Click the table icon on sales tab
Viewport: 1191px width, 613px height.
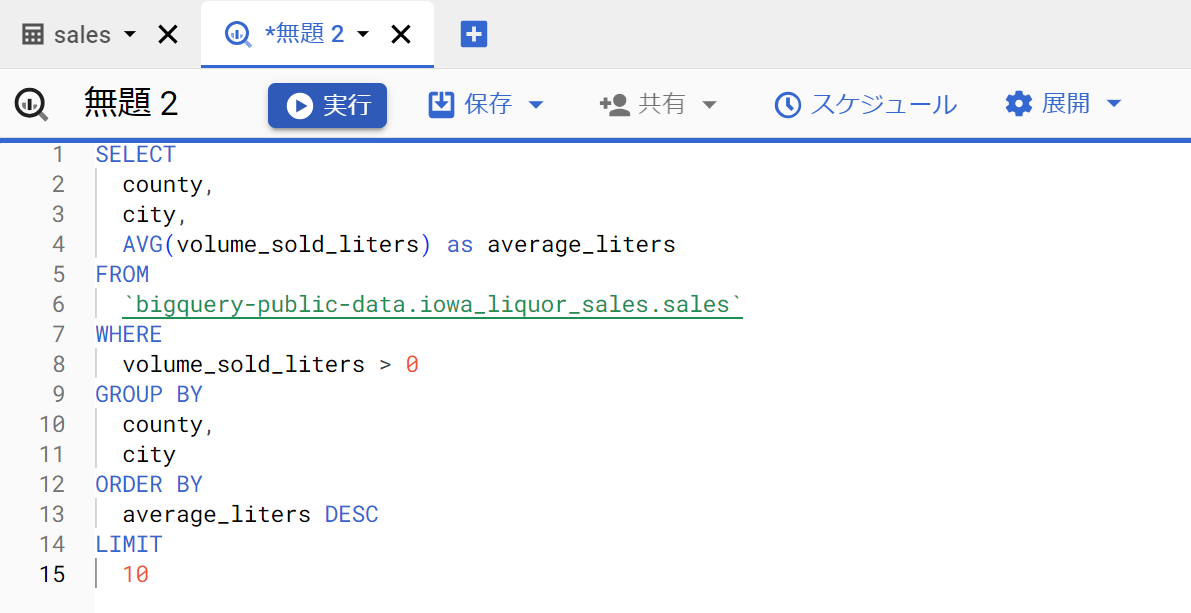(33, 34)
